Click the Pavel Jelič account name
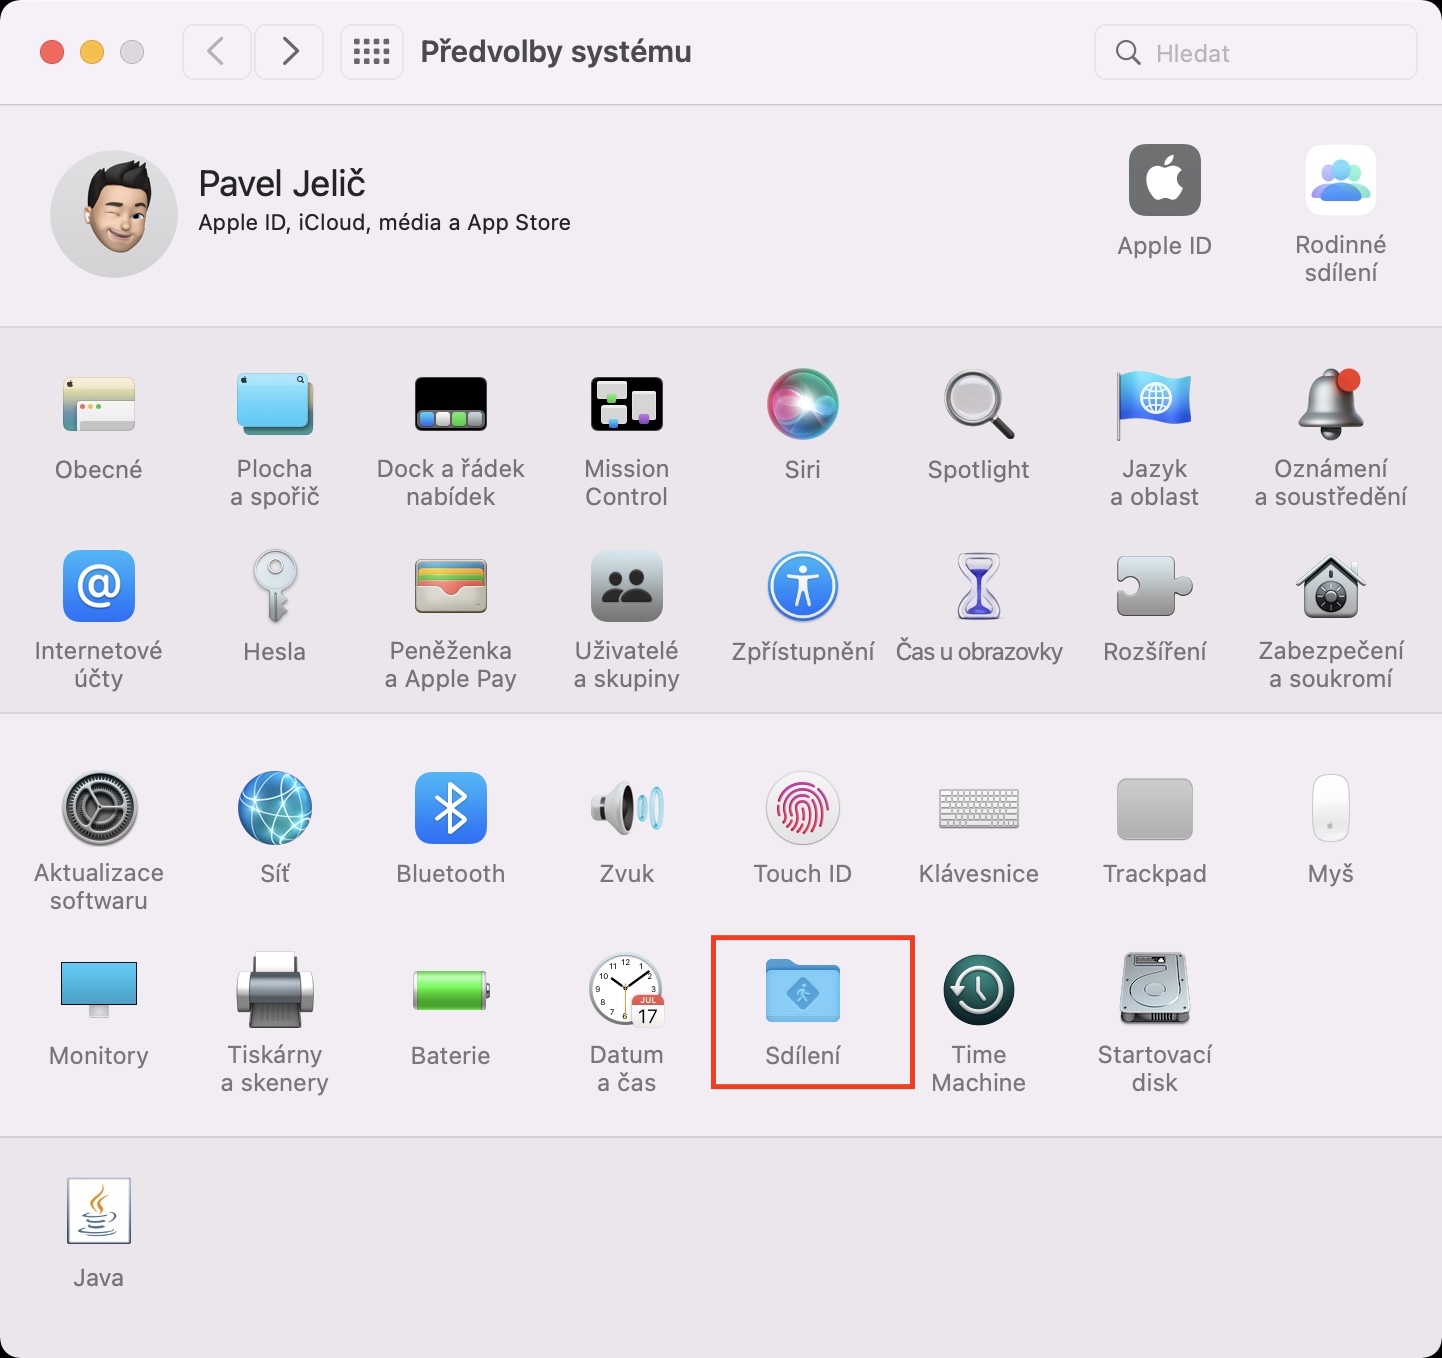This screenshot has width=1442, height=1358. pyautogui.click(x=282, y=184)
